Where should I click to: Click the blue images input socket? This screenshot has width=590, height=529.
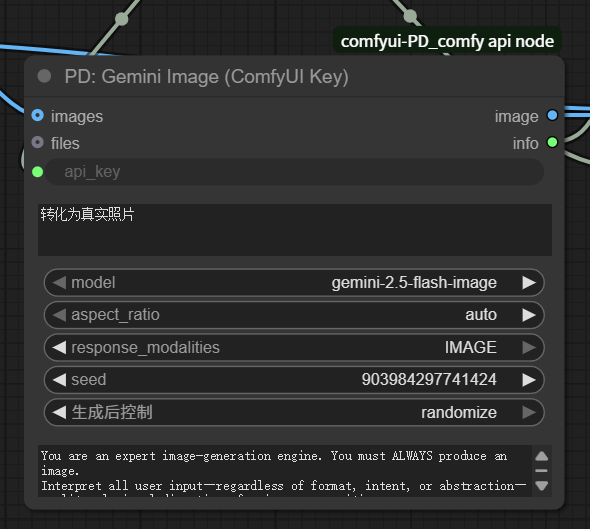coord(38,115)
